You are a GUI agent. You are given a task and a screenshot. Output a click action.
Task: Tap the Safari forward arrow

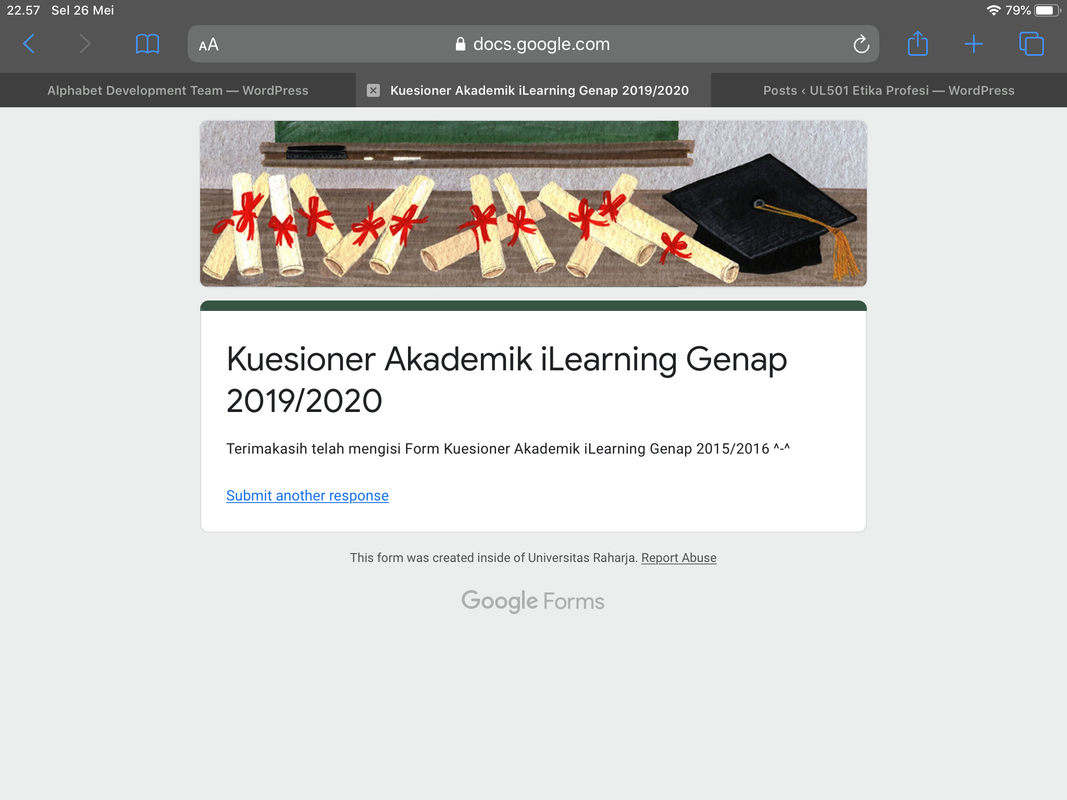(84, 44)
